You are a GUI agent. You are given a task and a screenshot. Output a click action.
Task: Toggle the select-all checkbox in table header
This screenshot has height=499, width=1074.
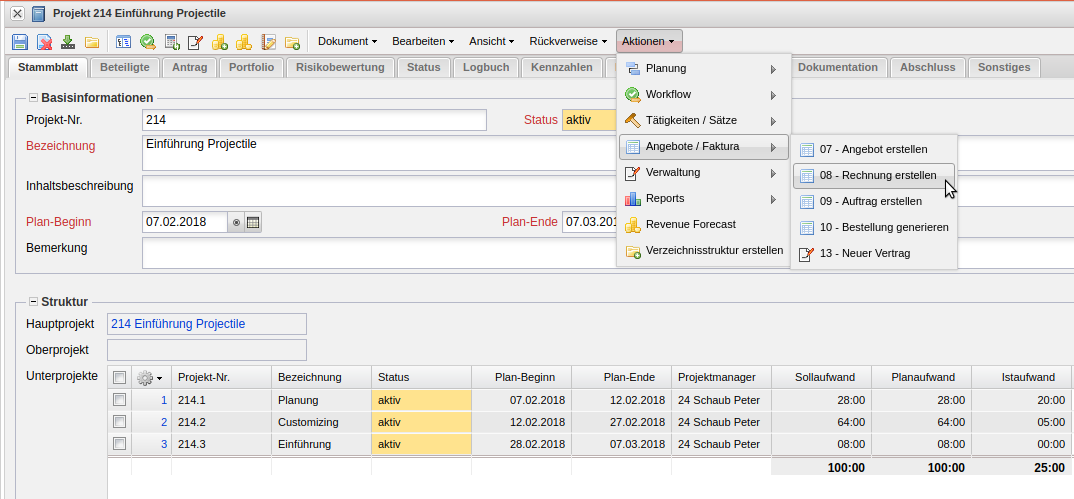pos(120,378)
